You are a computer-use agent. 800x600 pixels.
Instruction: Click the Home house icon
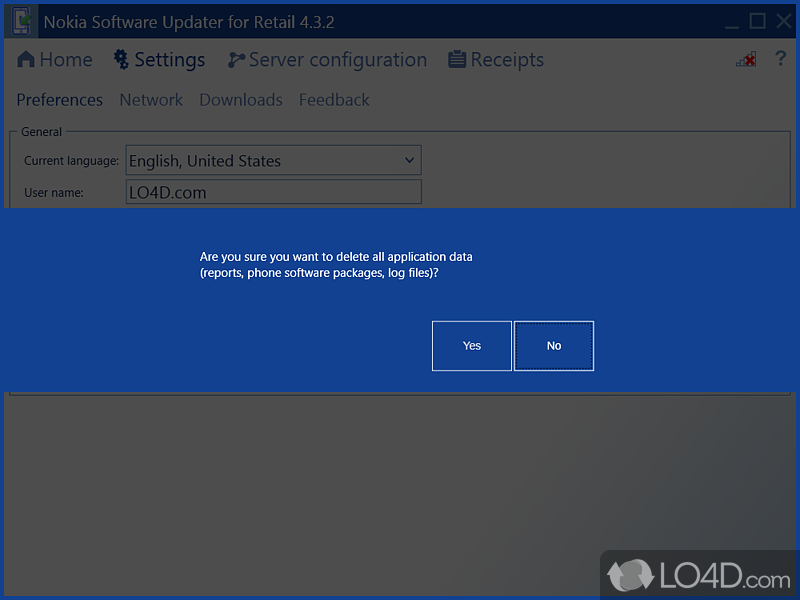pos(26,59)
